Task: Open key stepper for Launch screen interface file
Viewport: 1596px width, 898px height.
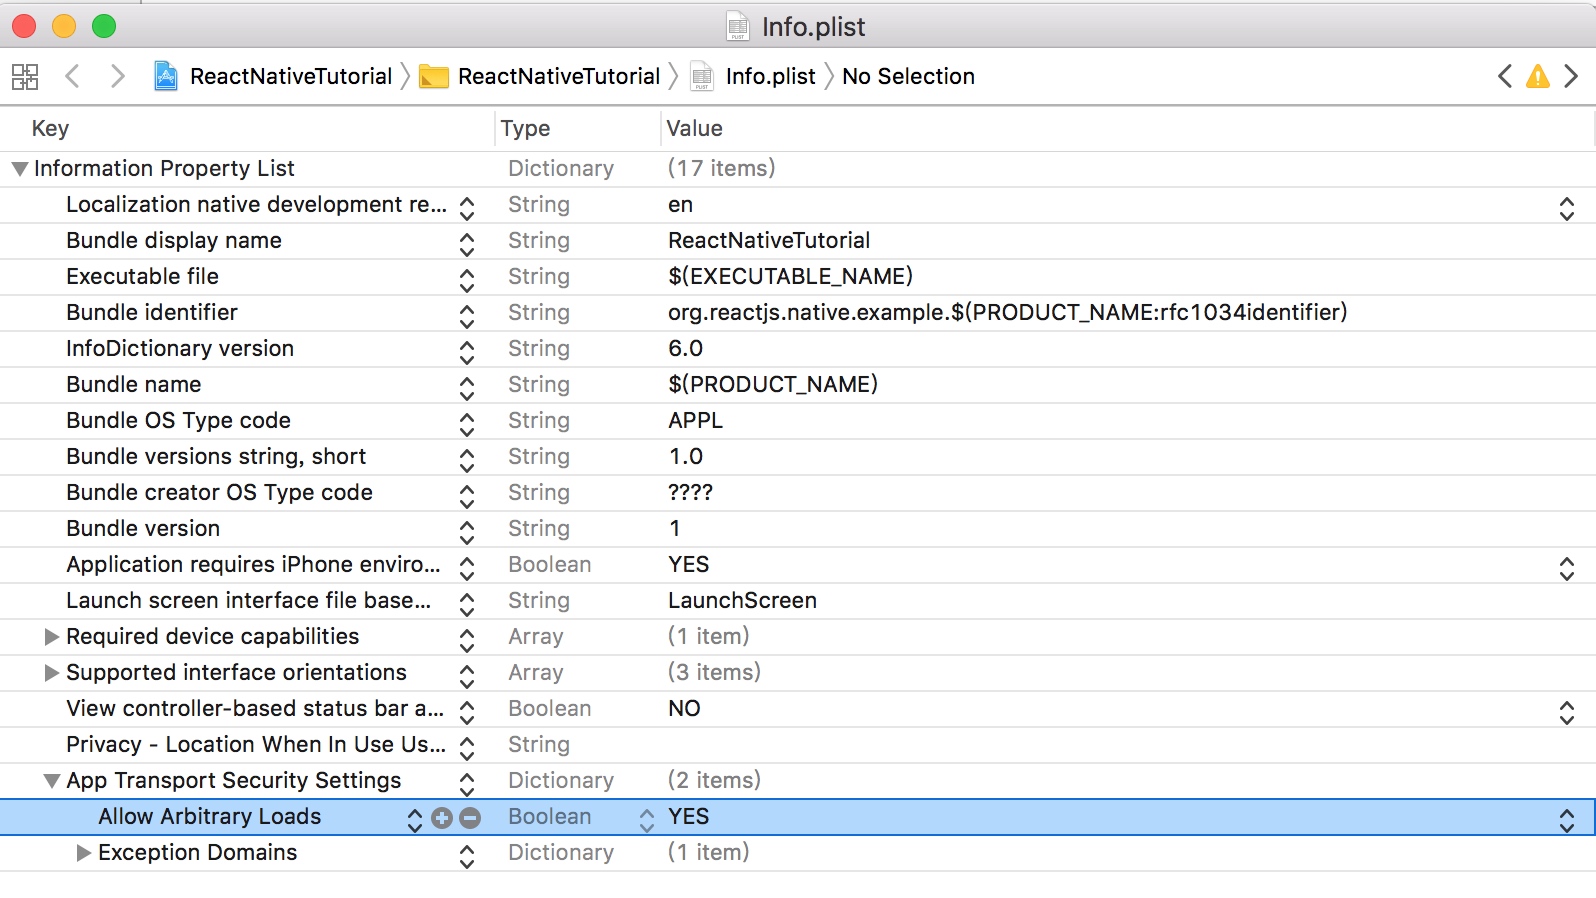Action: [467, 603]
